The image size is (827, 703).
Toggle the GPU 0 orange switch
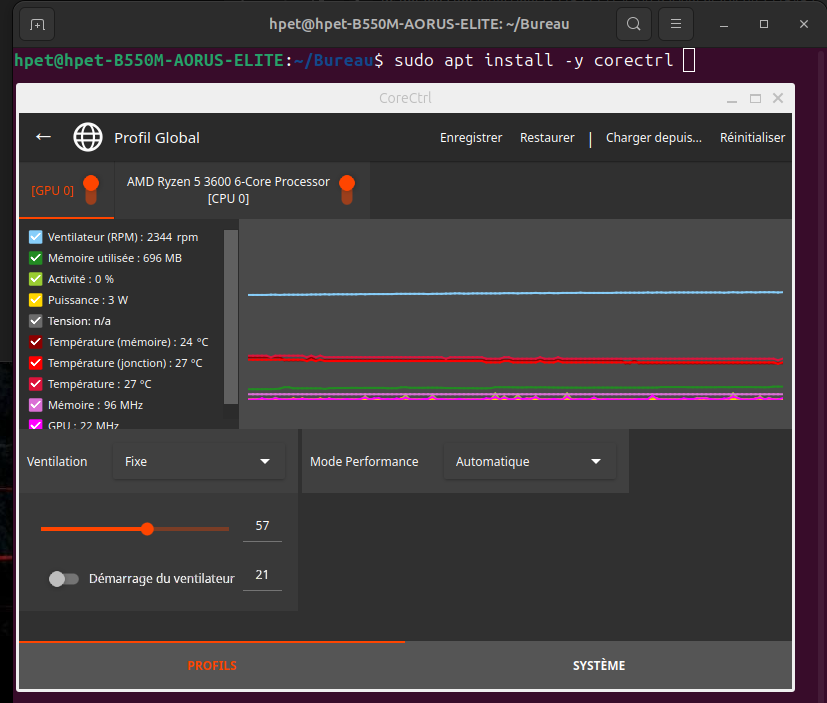click(91, 188)
